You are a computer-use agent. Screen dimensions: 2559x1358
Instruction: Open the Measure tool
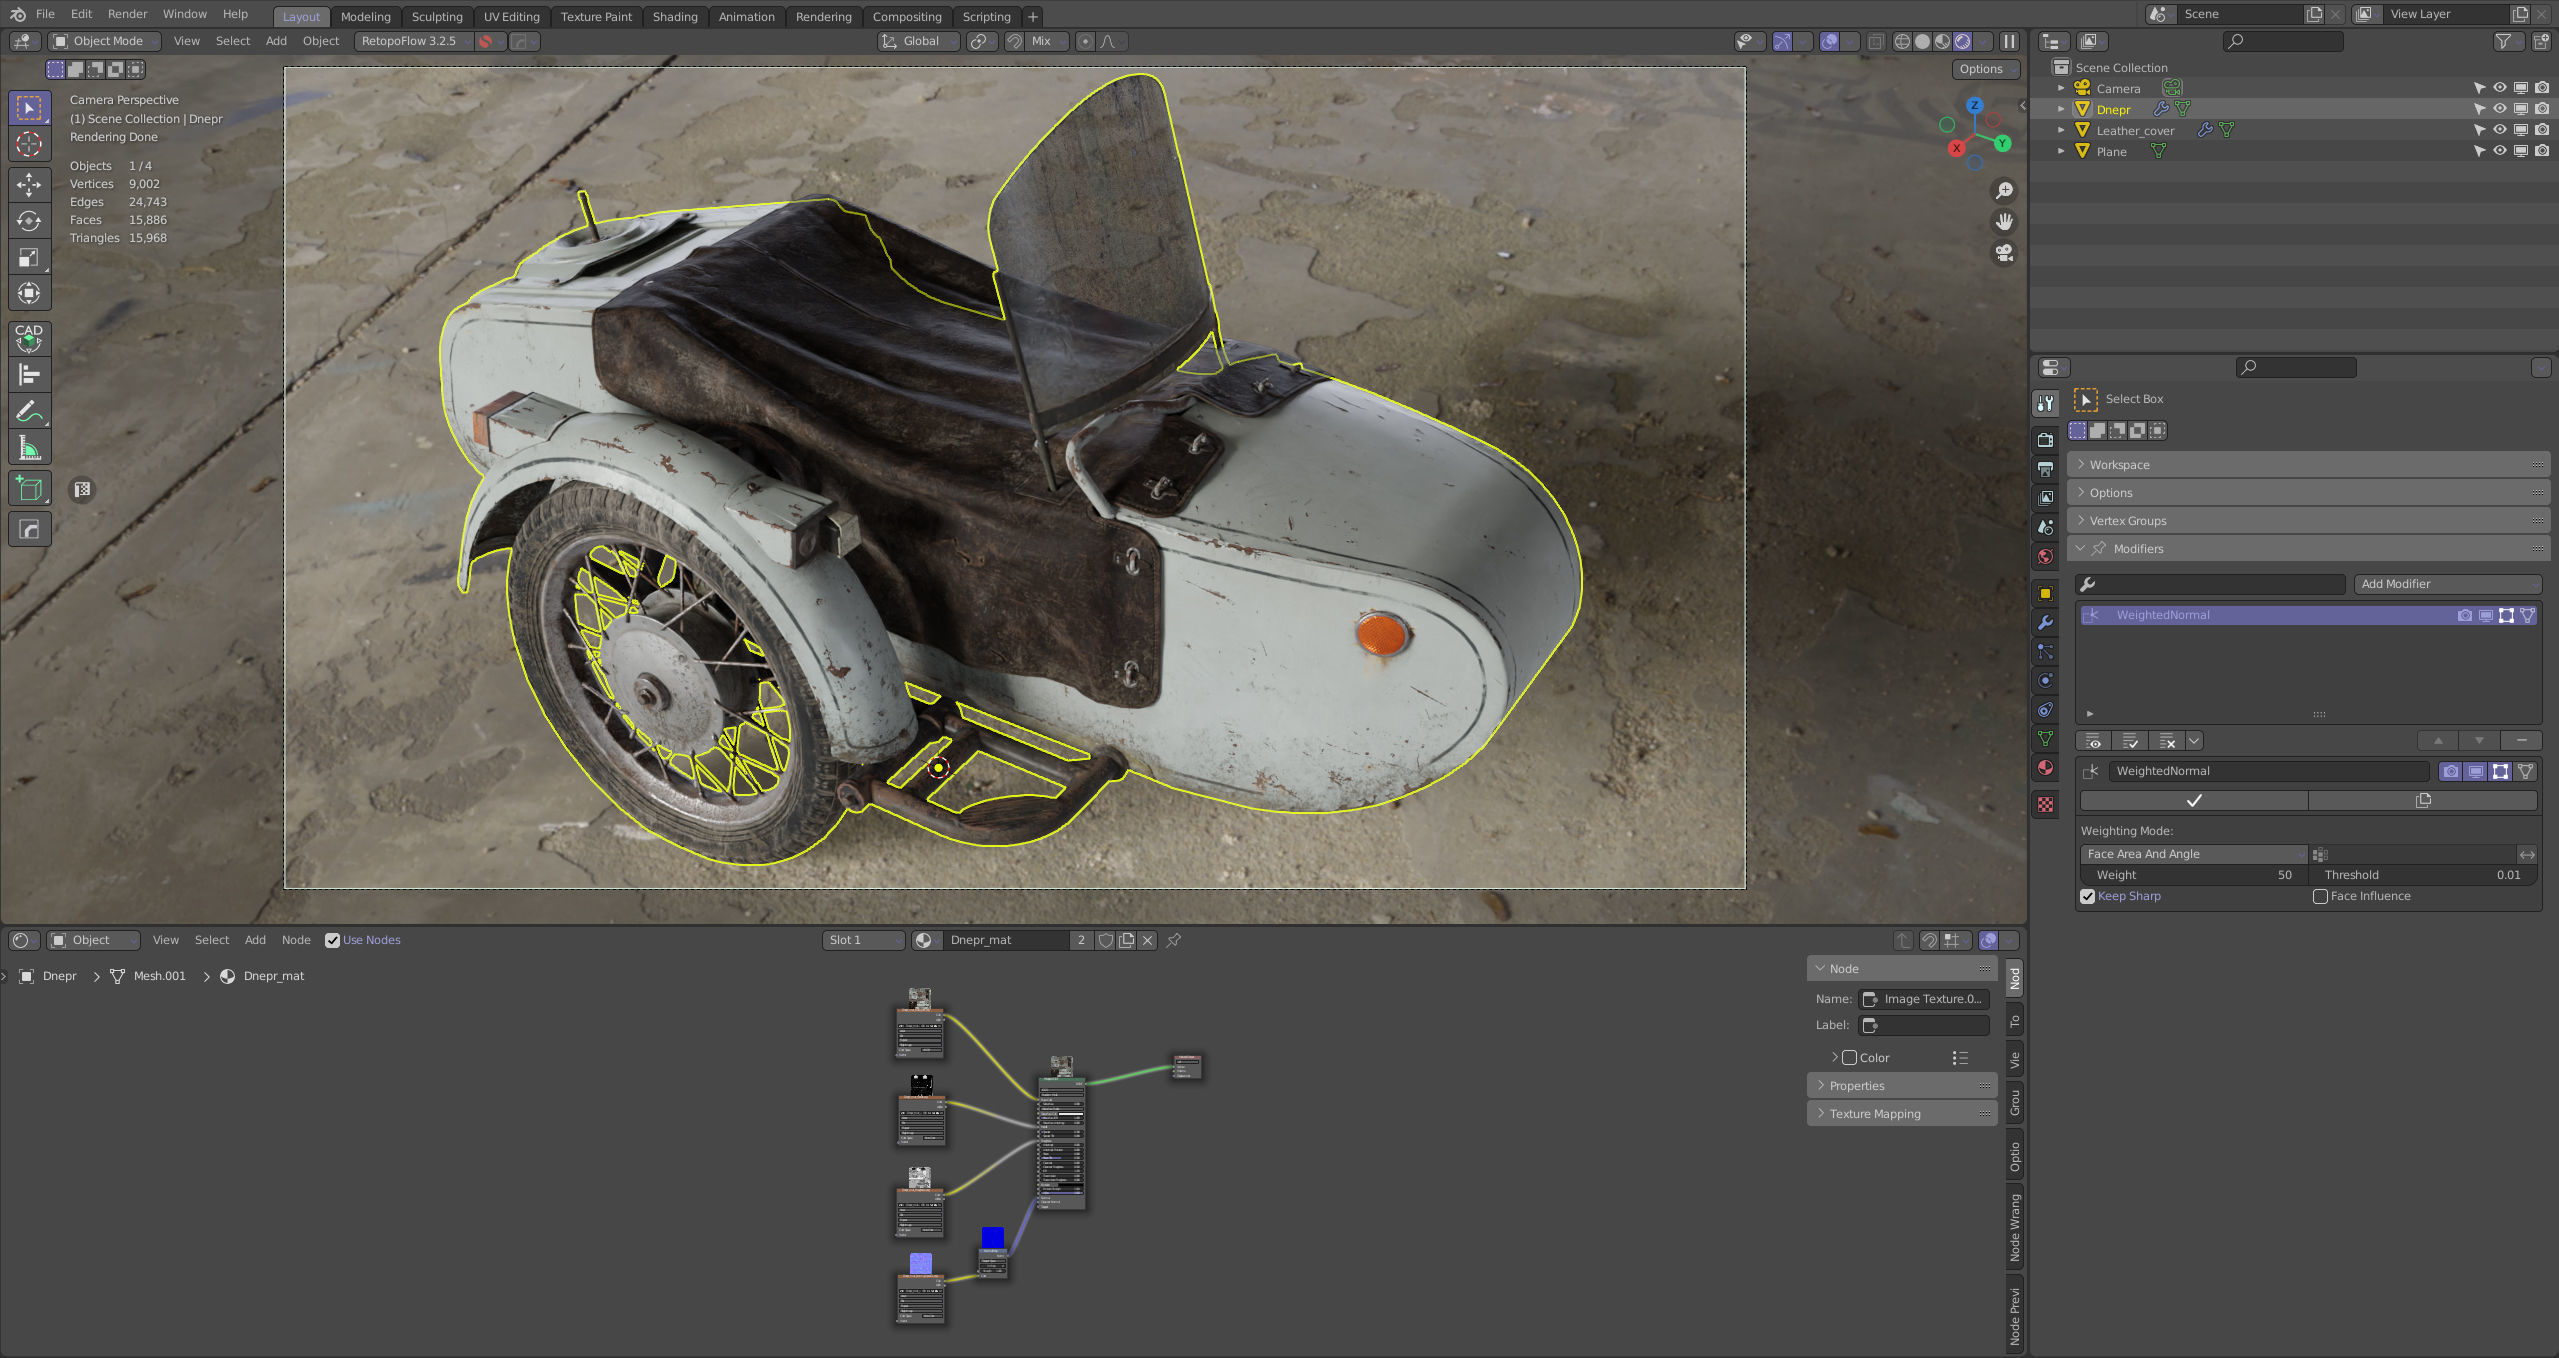coord(29,446)
